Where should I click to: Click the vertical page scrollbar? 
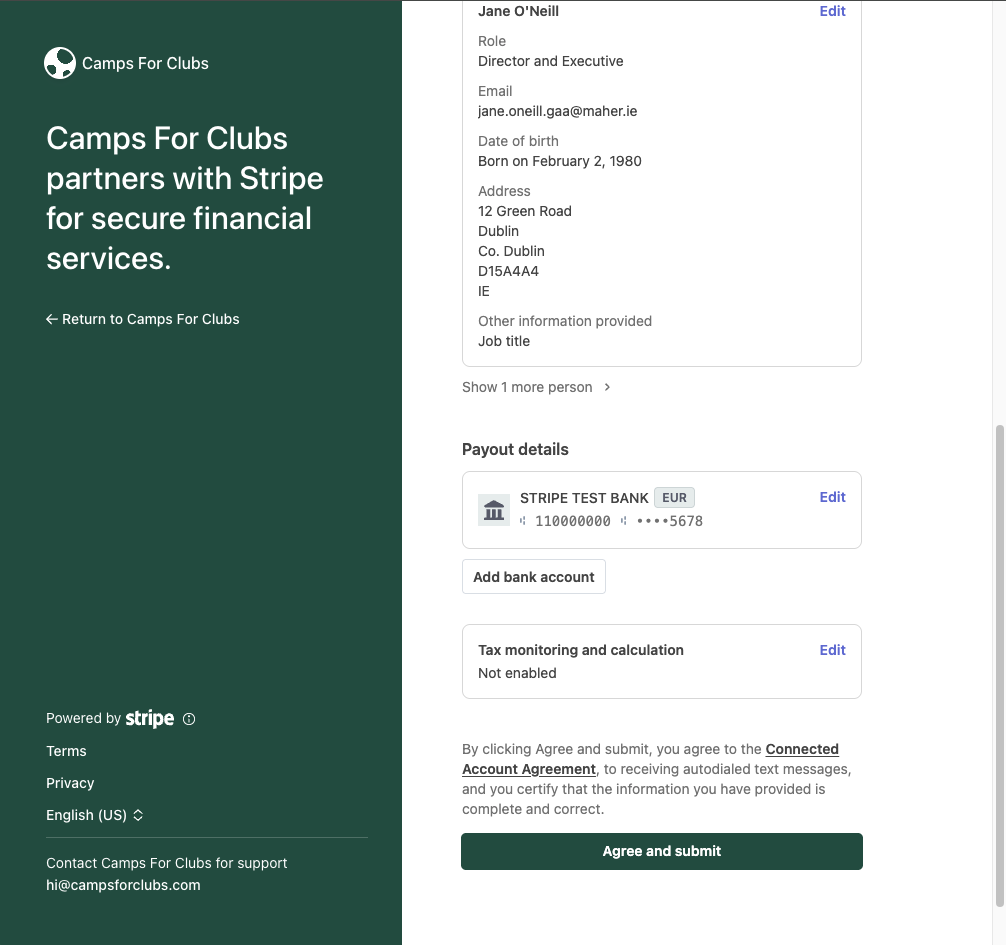coord(999,665)
